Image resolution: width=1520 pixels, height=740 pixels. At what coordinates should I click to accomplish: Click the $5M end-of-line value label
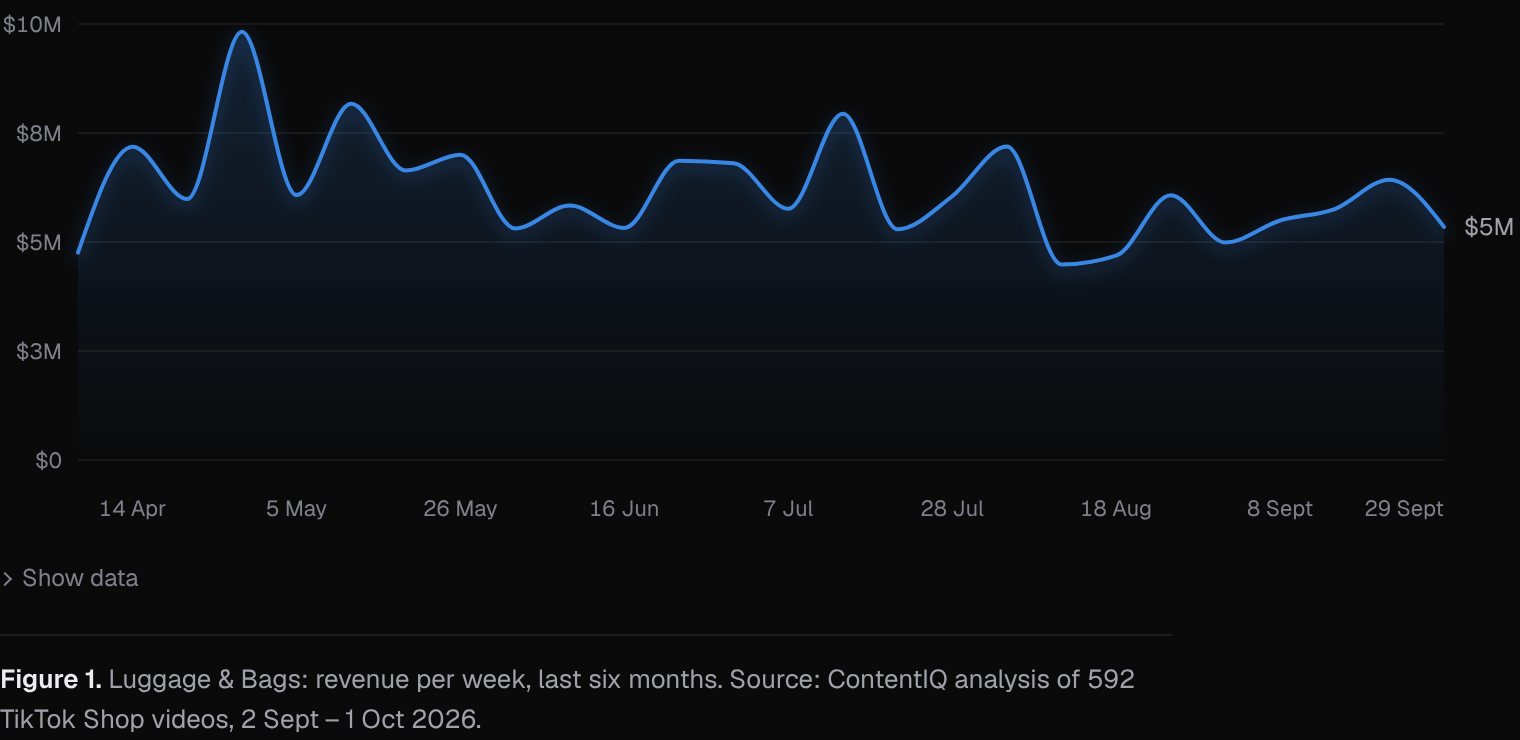tap(1489, 227)
